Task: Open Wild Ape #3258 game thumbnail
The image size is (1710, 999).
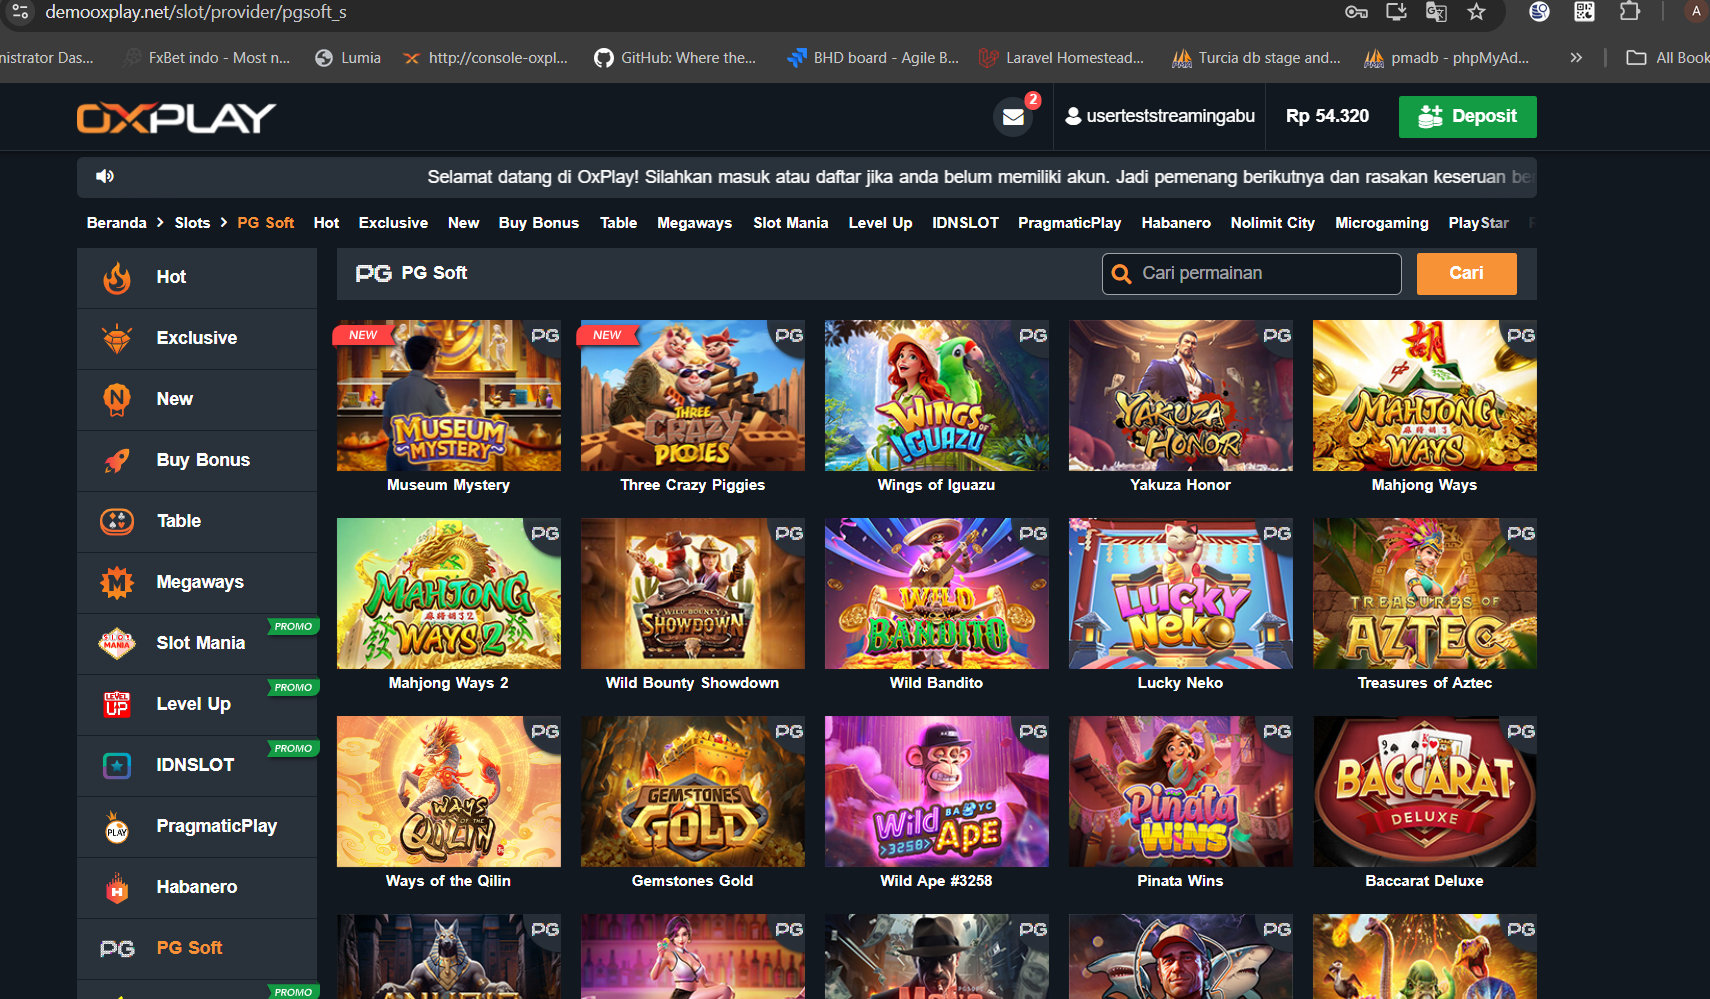Action: [x=937, y=792]
